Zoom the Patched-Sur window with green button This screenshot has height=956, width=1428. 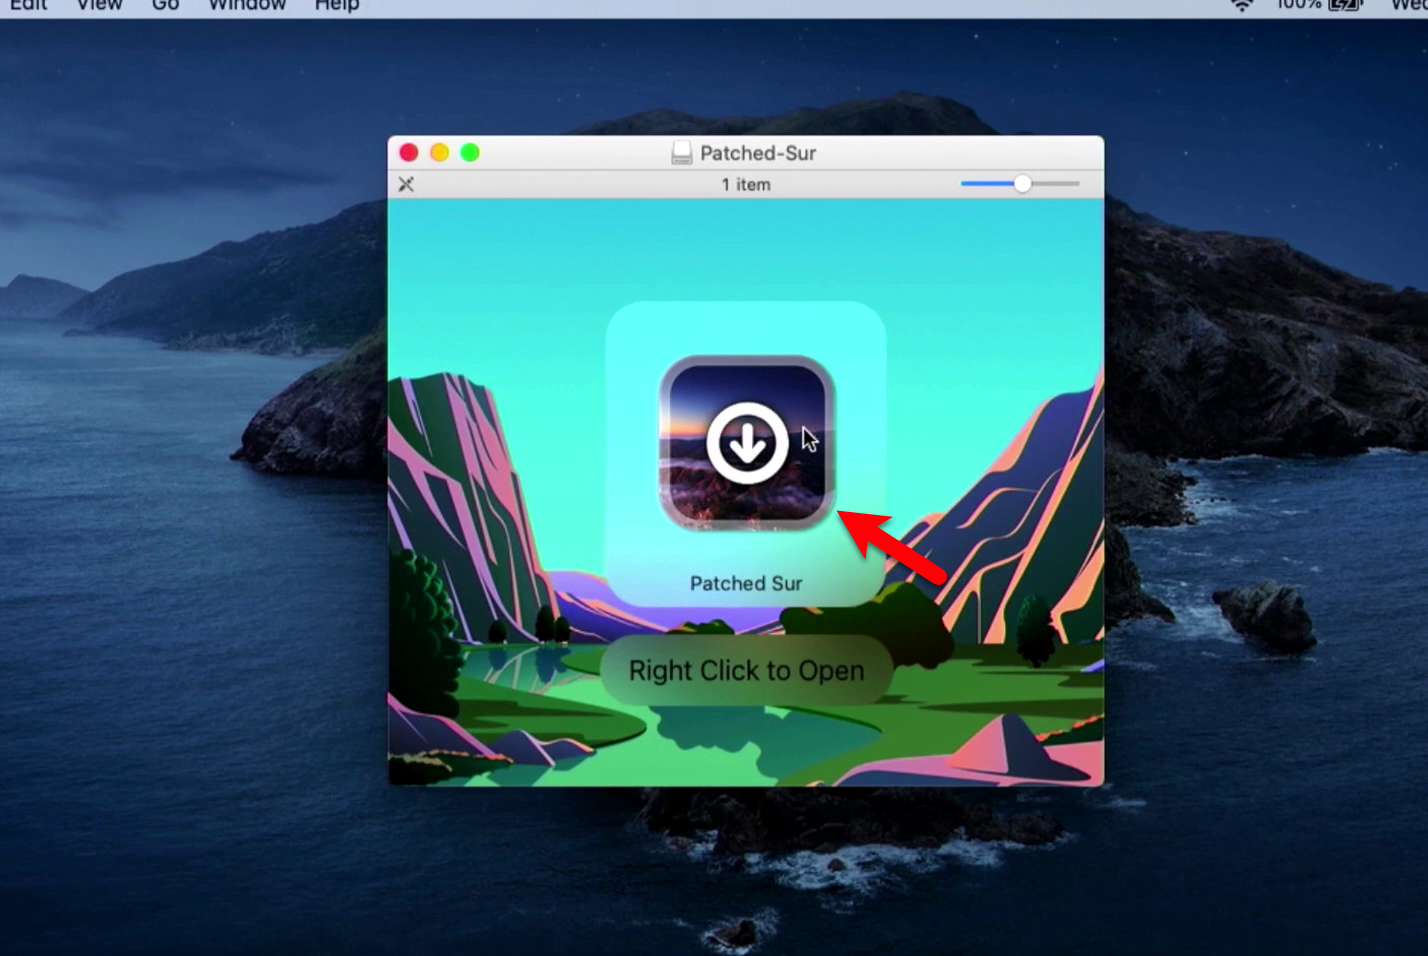point(470,152)
